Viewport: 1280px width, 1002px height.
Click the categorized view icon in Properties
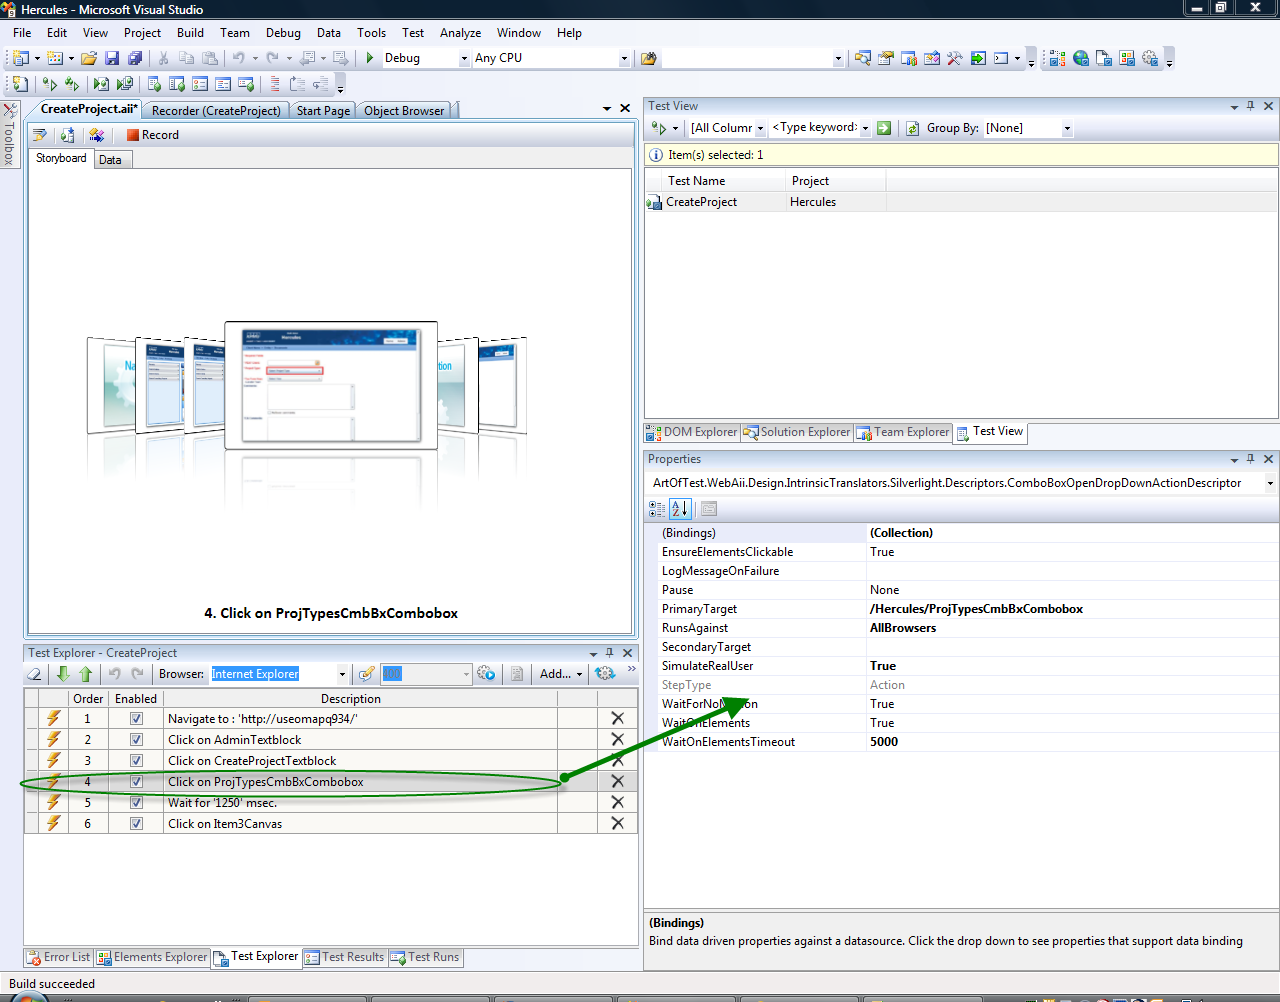[657, 509]
